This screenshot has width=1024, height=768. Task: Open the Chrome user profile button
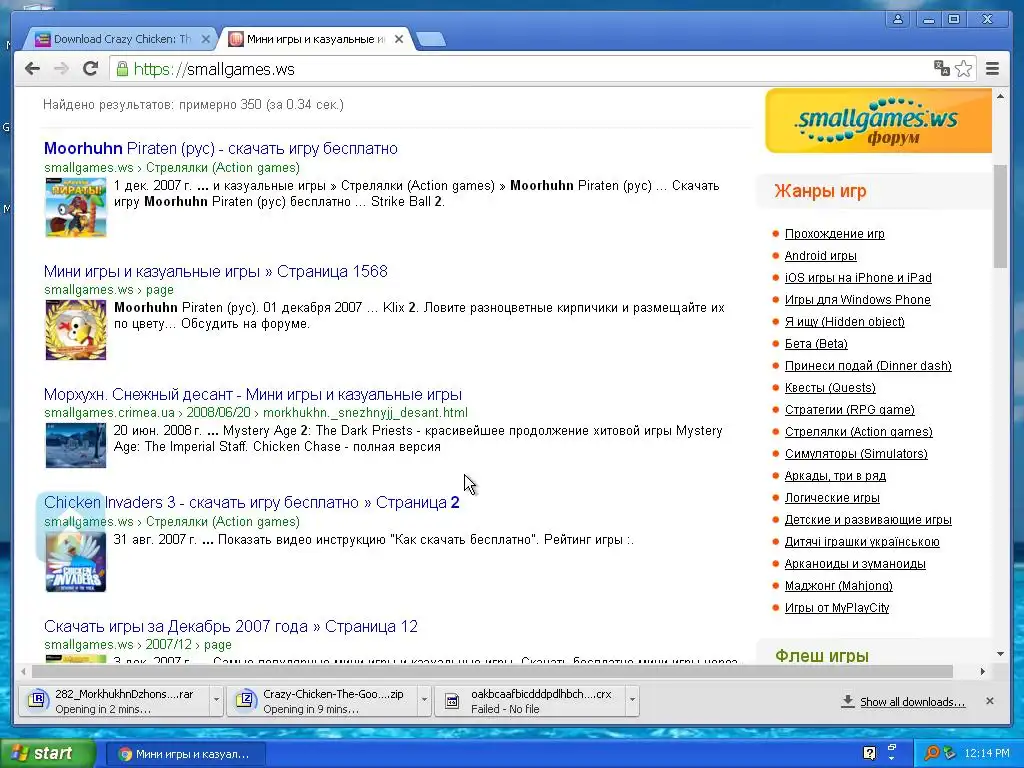898,20
